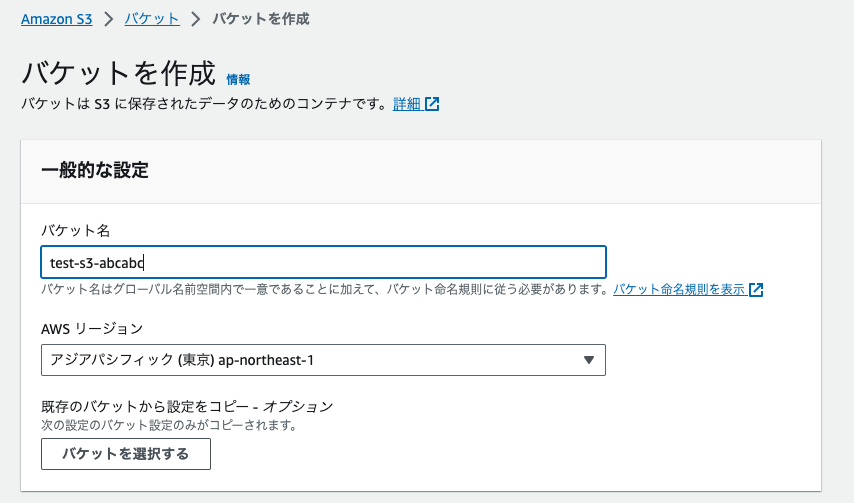Open the 情報 info link
Screen dimensions: 854x503
tap(238, 79)
